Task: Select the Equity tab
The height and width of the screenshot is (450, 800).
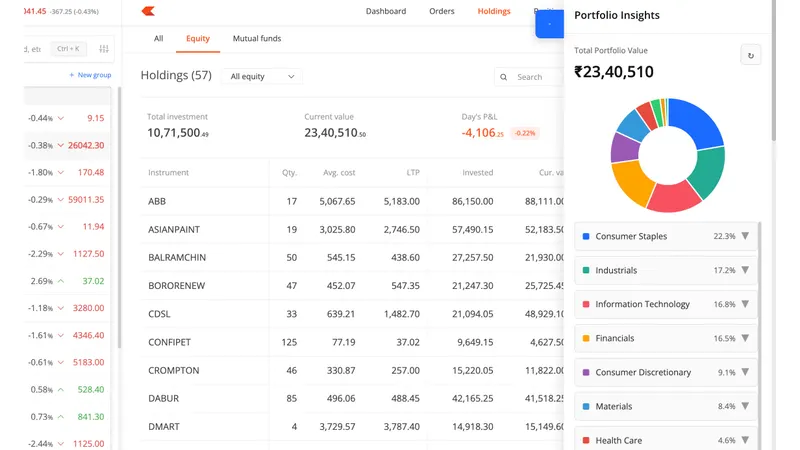Action: coord(197,38)
